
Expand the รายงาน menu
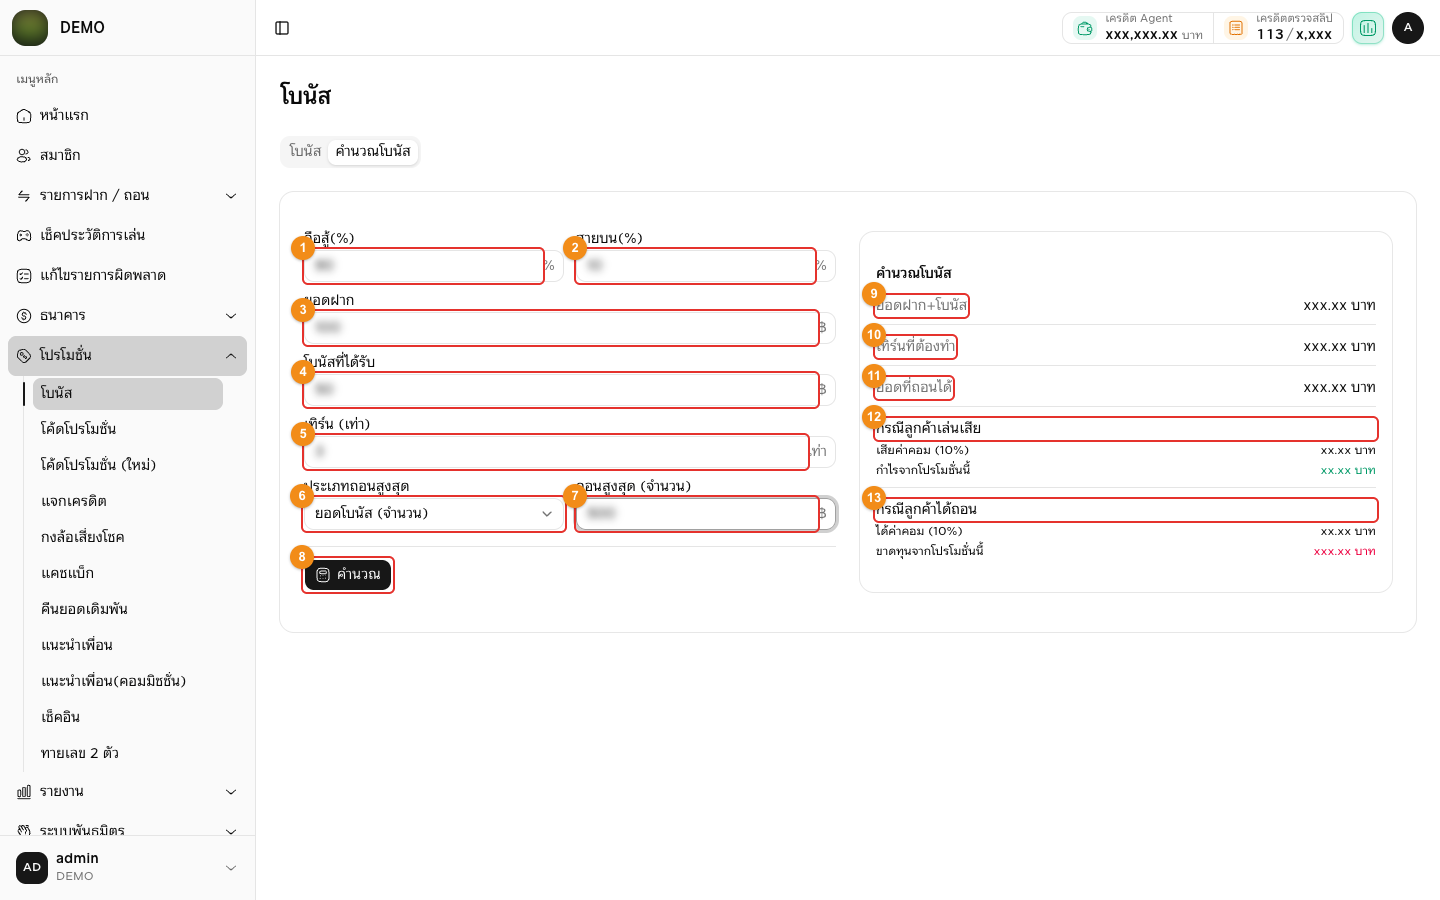point(127,792)
